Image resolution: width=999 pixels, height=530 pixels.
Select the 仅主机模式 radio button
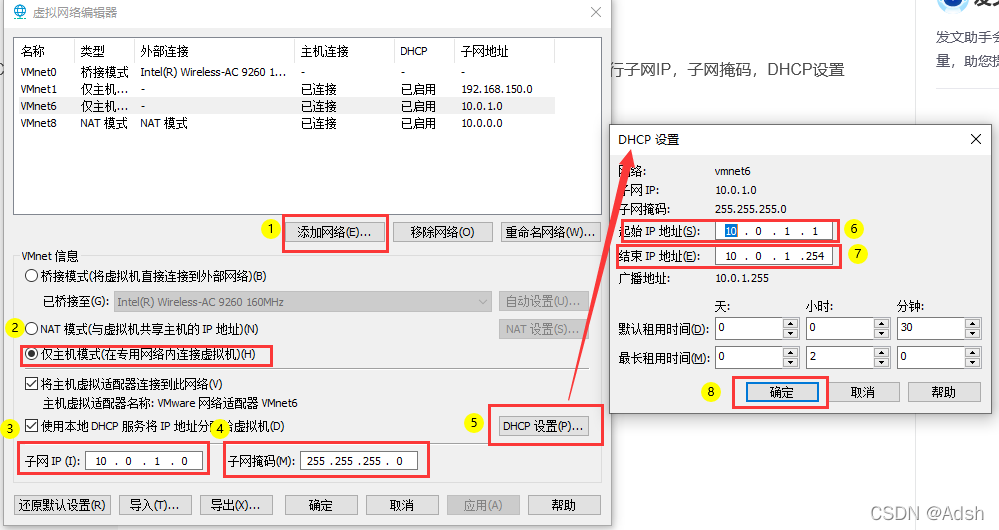31,354
